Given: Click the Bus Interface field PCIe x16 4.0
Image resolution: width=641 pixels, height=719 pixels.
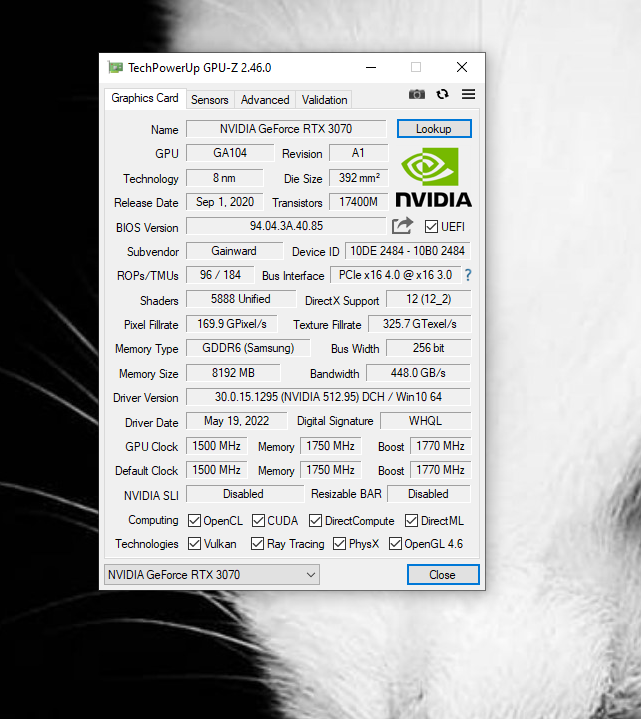Looking at the screenshot, I should [395, 275].
